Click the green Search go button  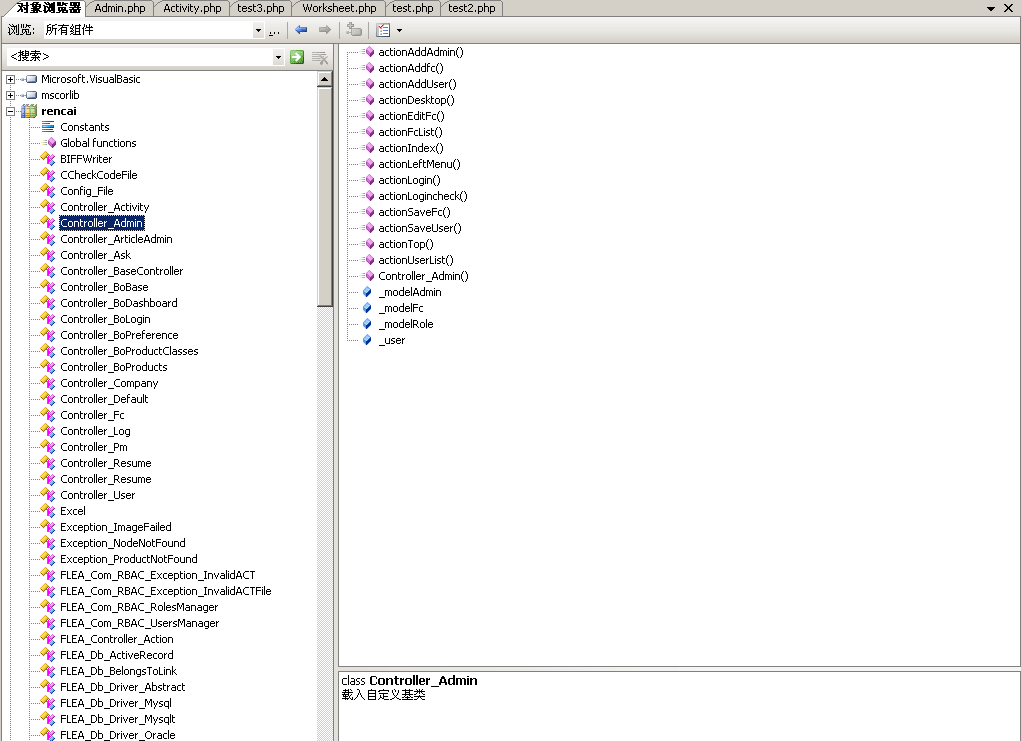297,57
